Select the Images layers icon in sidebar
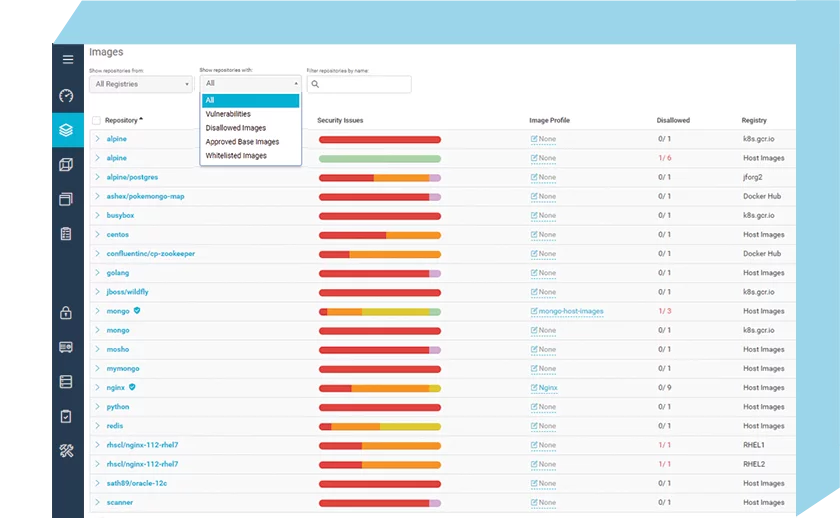This screenshot has width=840, height=518. click(66, 130)
